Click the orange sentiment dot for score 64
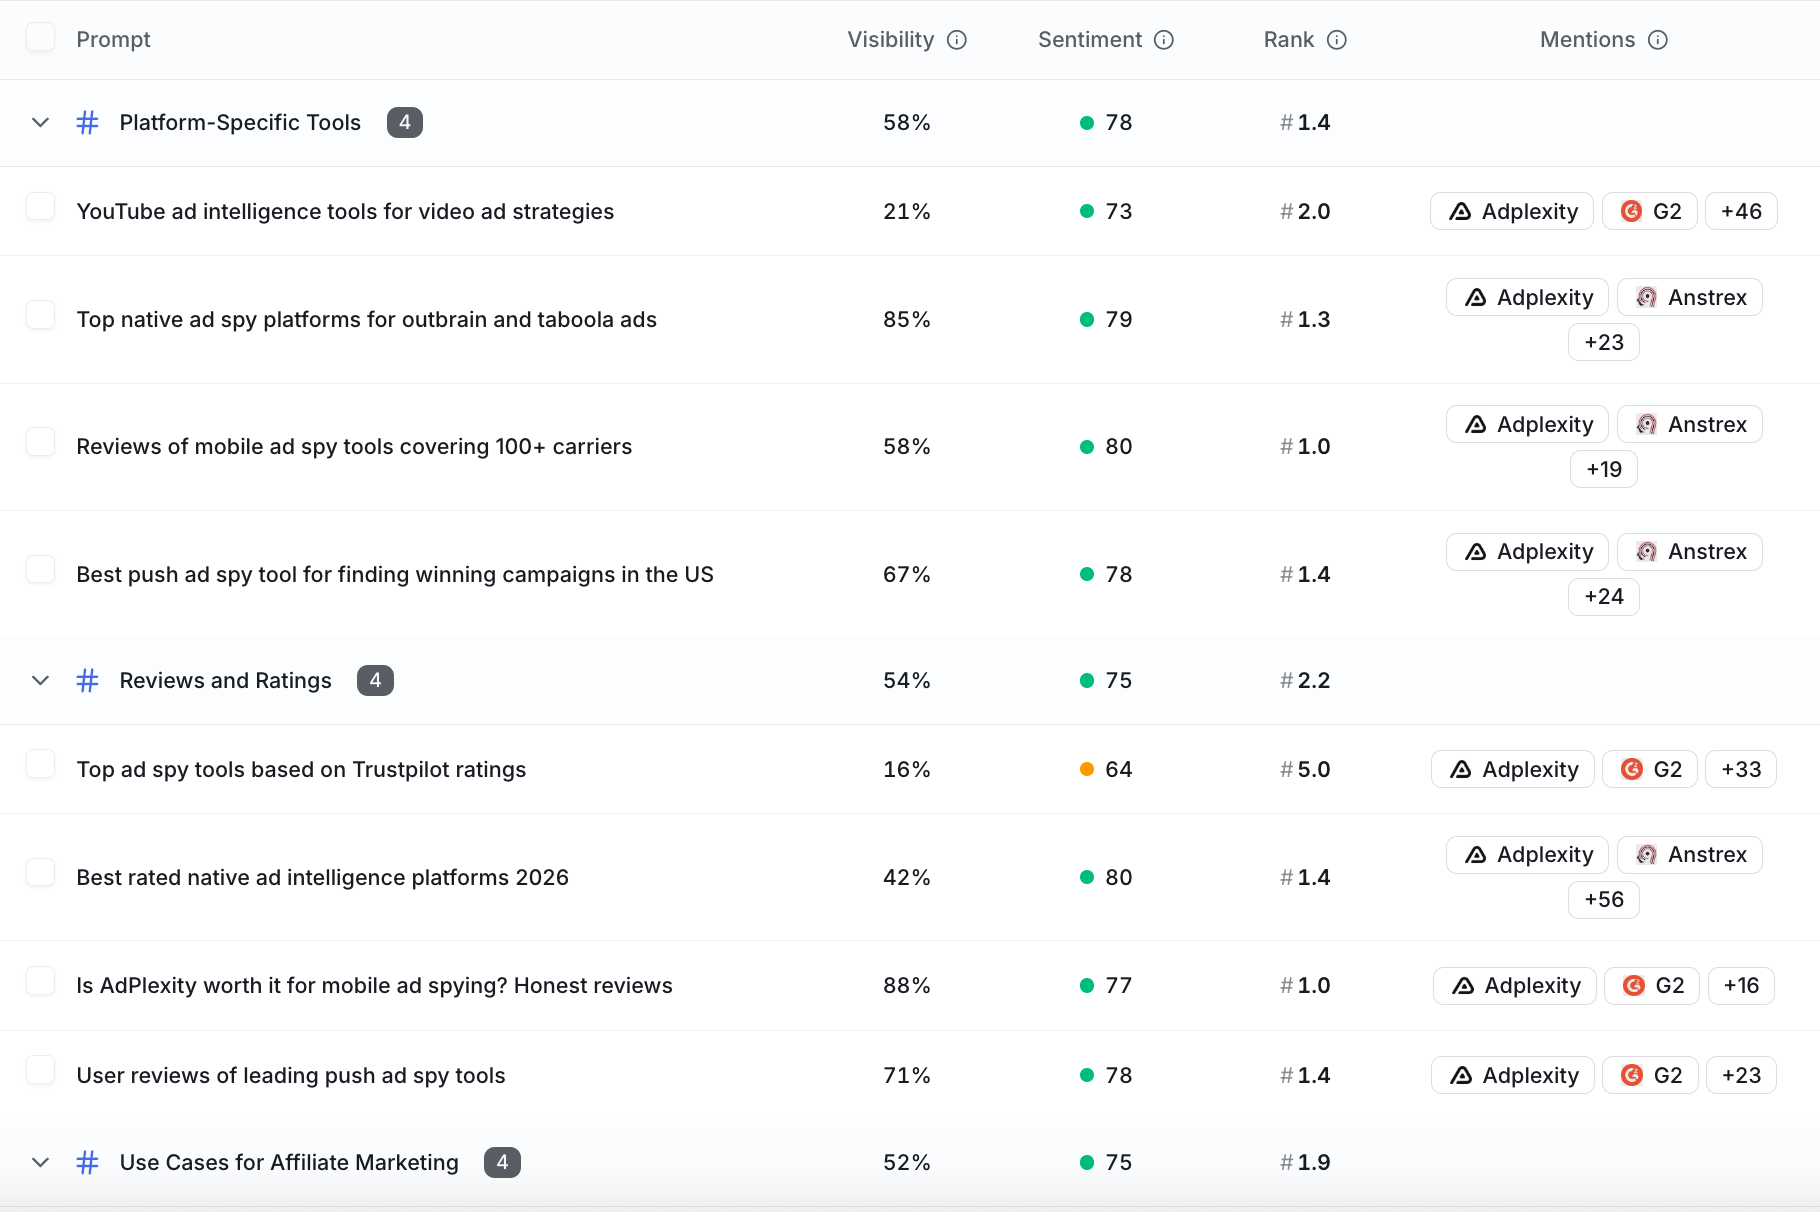Image resolution: width=1820 pixels, height=1212 pixels. (1087, 769)
